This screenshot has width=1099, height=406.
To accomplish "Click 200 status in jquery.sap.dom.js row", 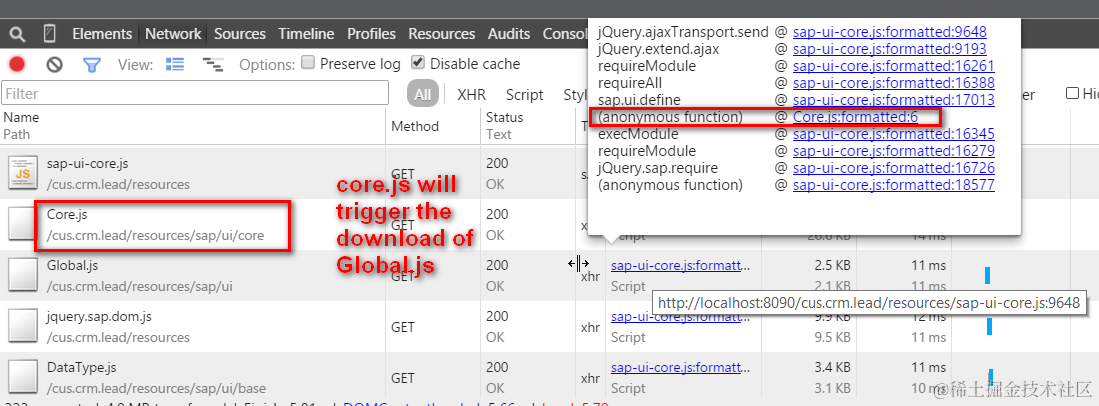I will tap(497, 317).
